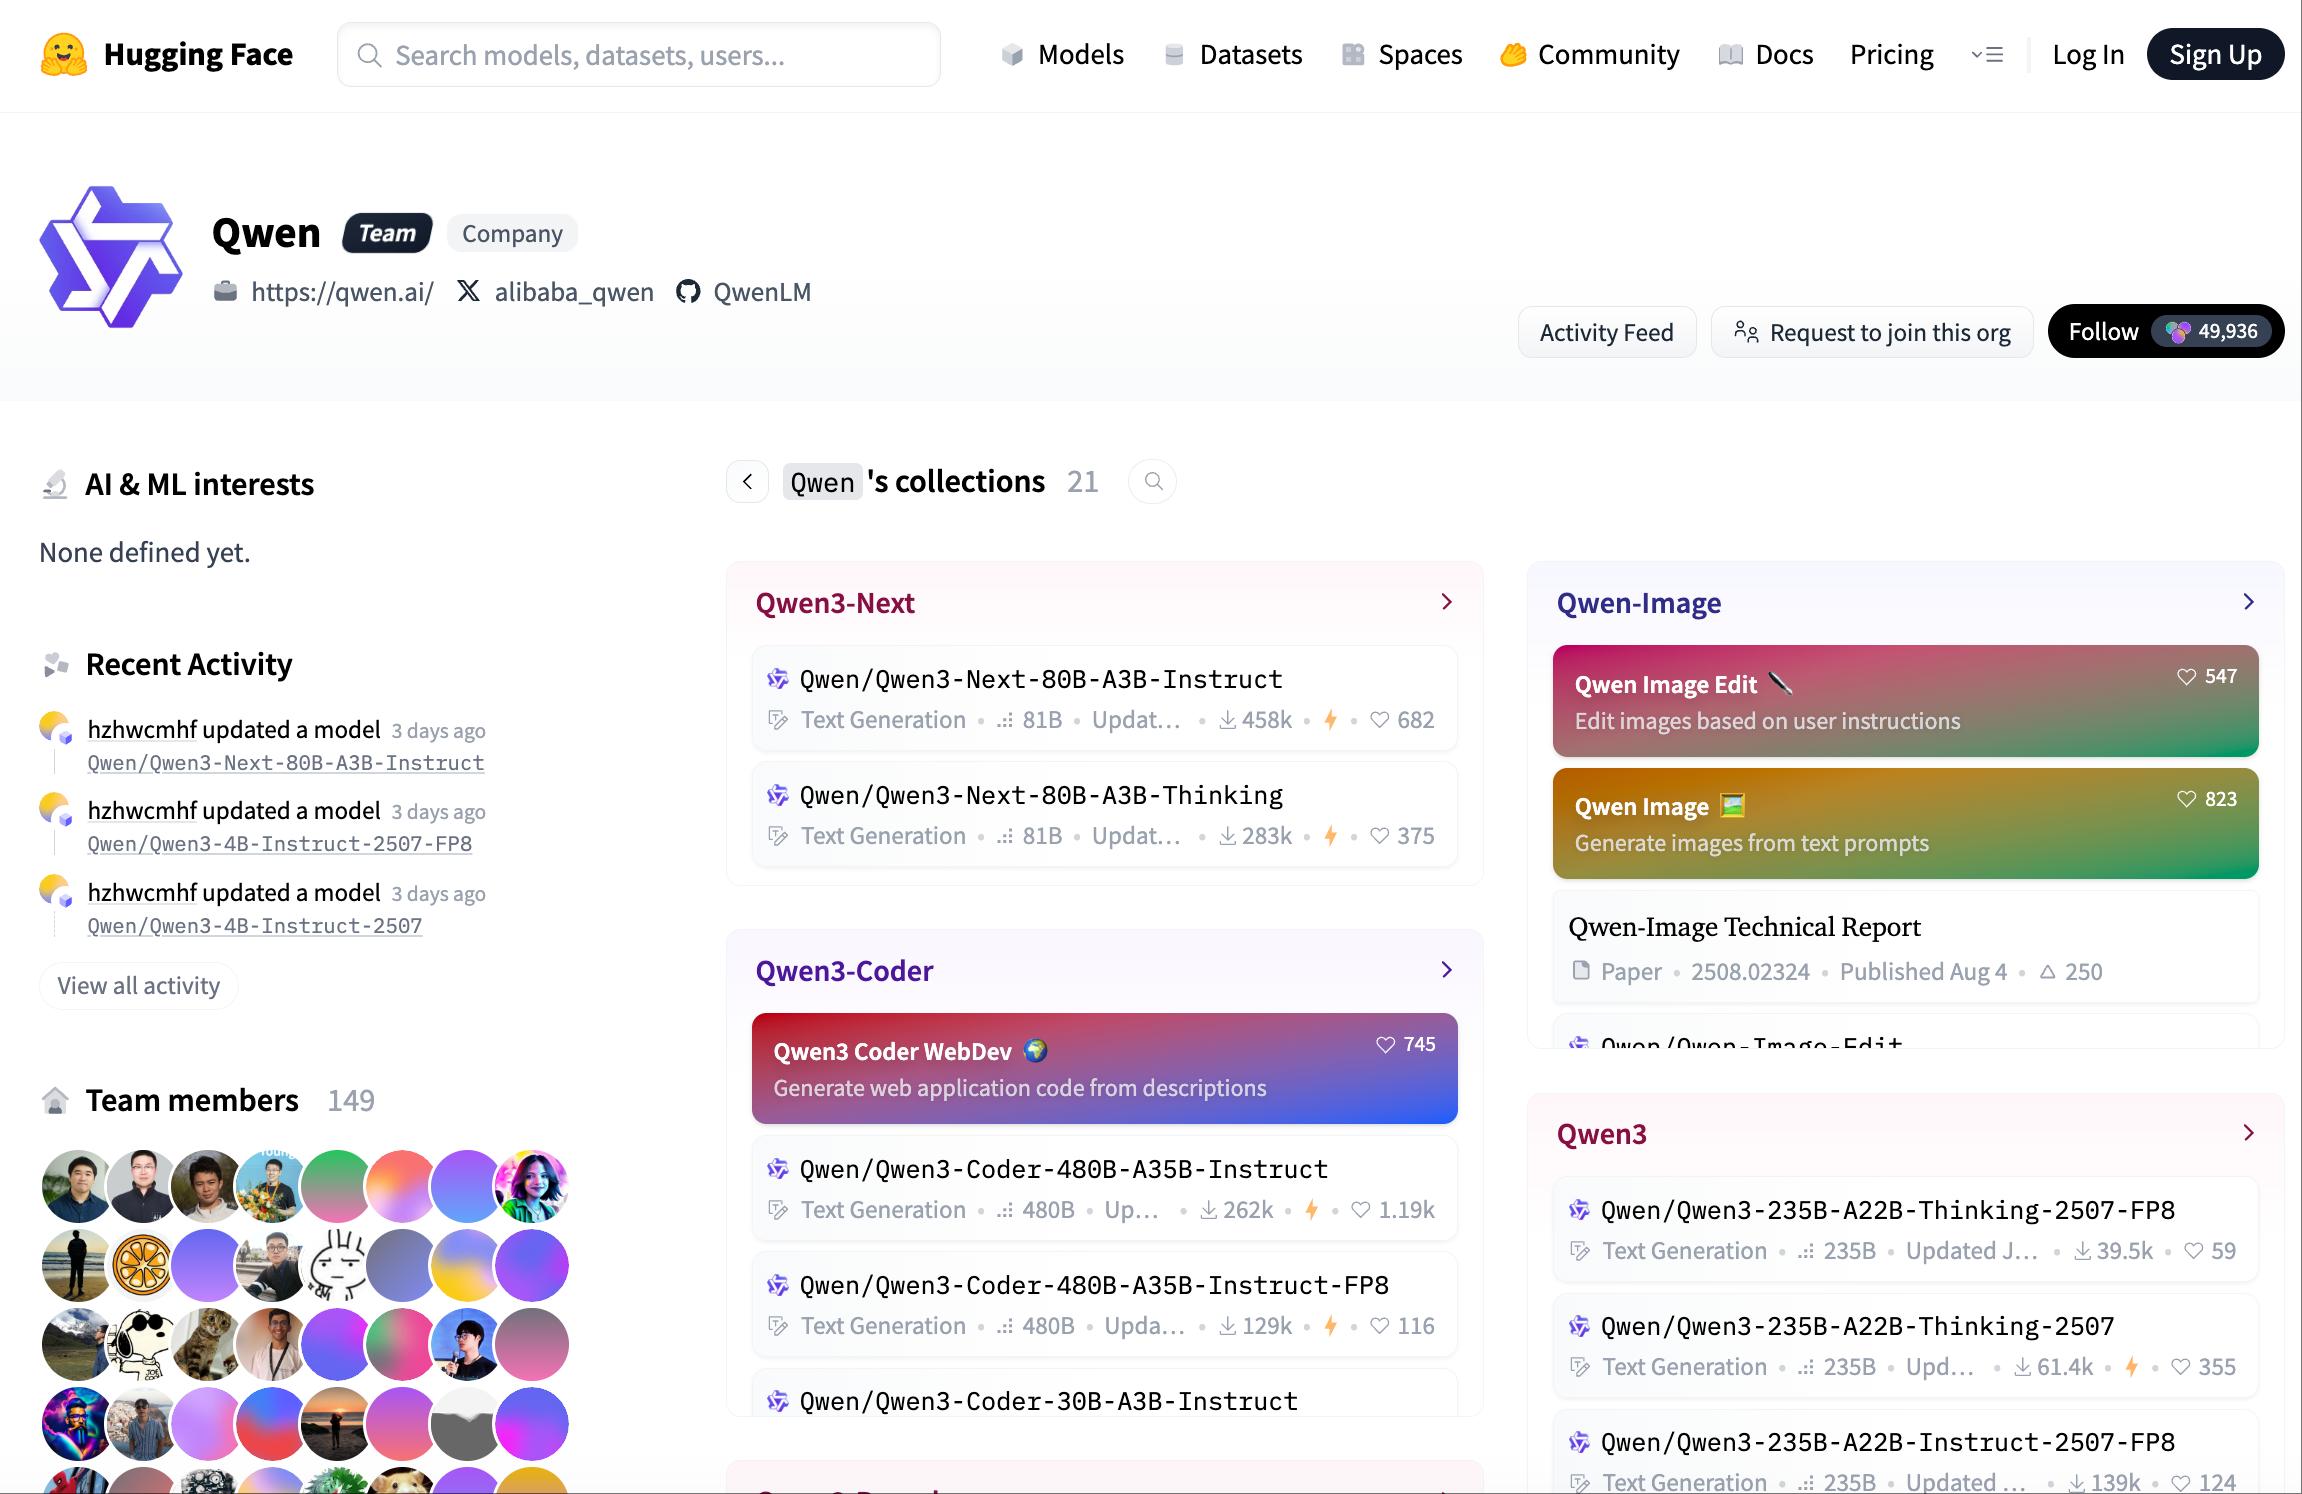Viewport: 2302px width, 1494px height.
Task: Click the collections search magnifier icon
Action: click(1153, 482)
